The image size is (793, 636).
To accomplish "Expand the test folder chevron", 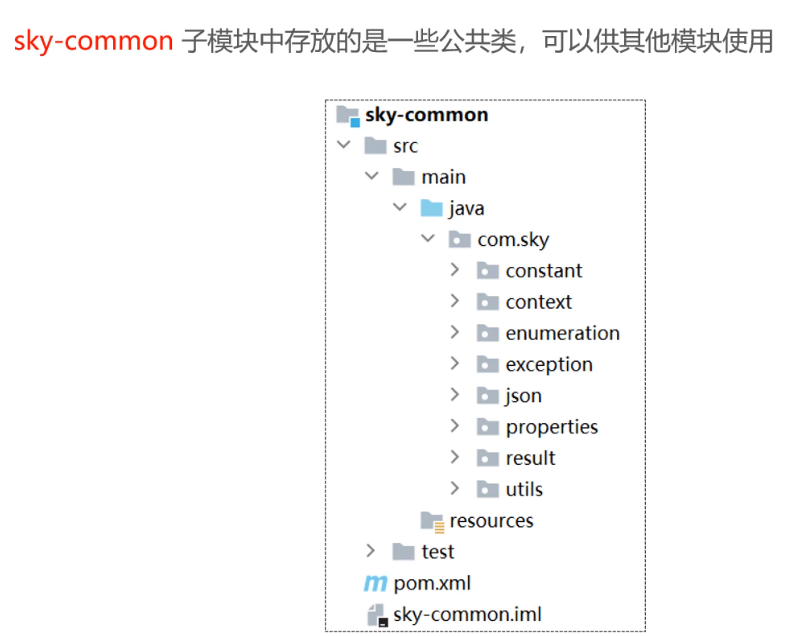I will [371, 551].
